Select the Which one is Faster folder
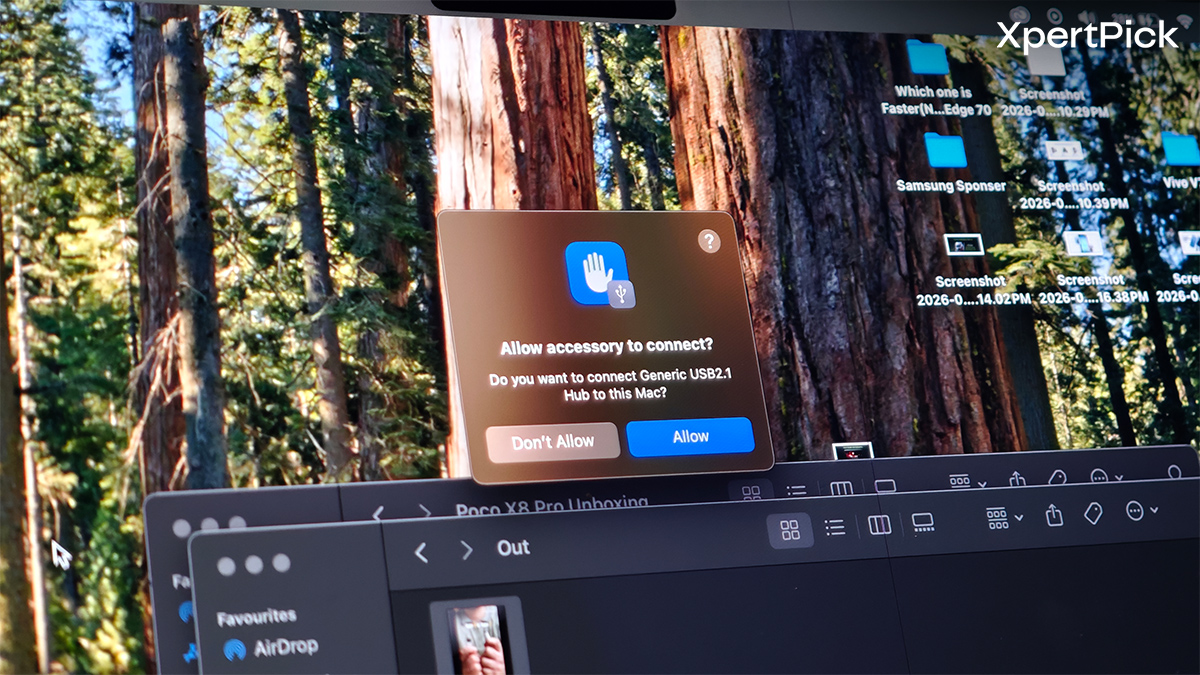The height and width of the screenshot is (675, 1200). [929, 59]
